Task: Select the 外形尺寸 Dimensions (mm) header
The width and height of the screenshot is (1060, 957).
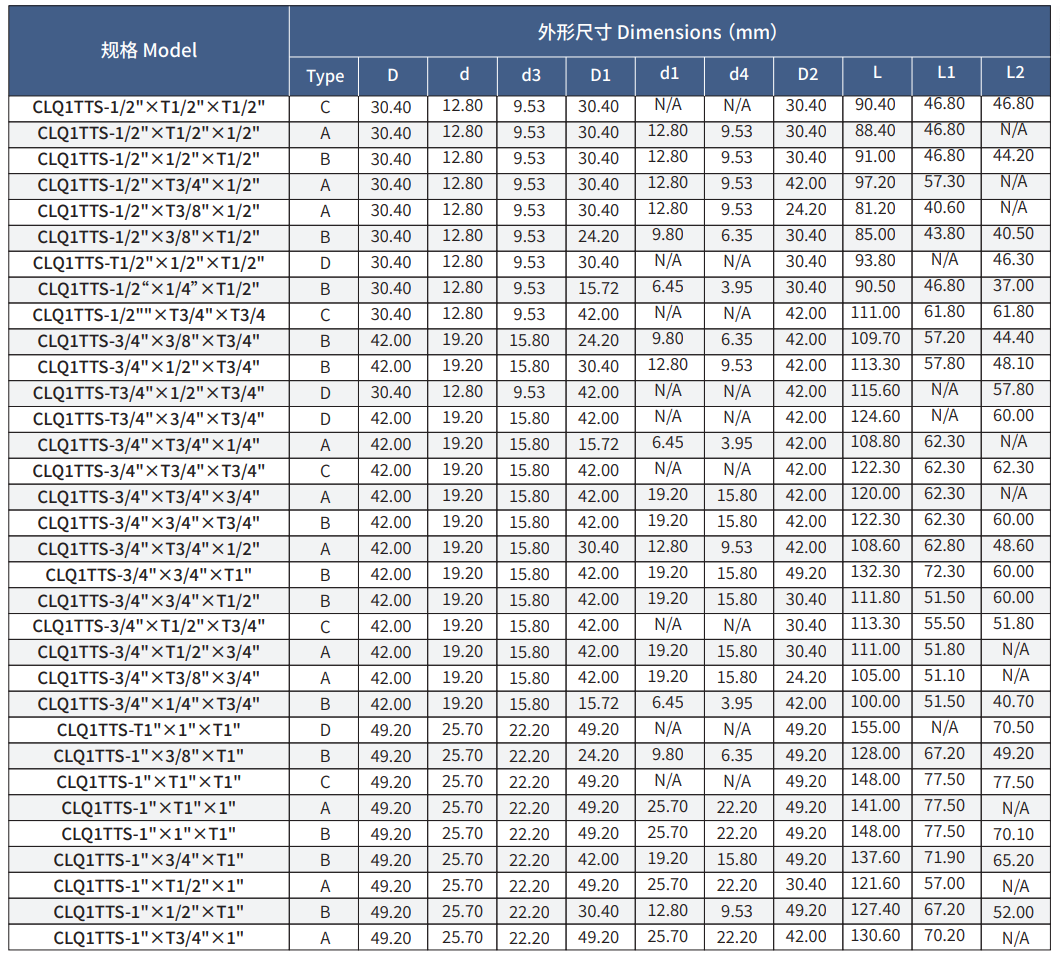Action: click(x=670, y=32)
